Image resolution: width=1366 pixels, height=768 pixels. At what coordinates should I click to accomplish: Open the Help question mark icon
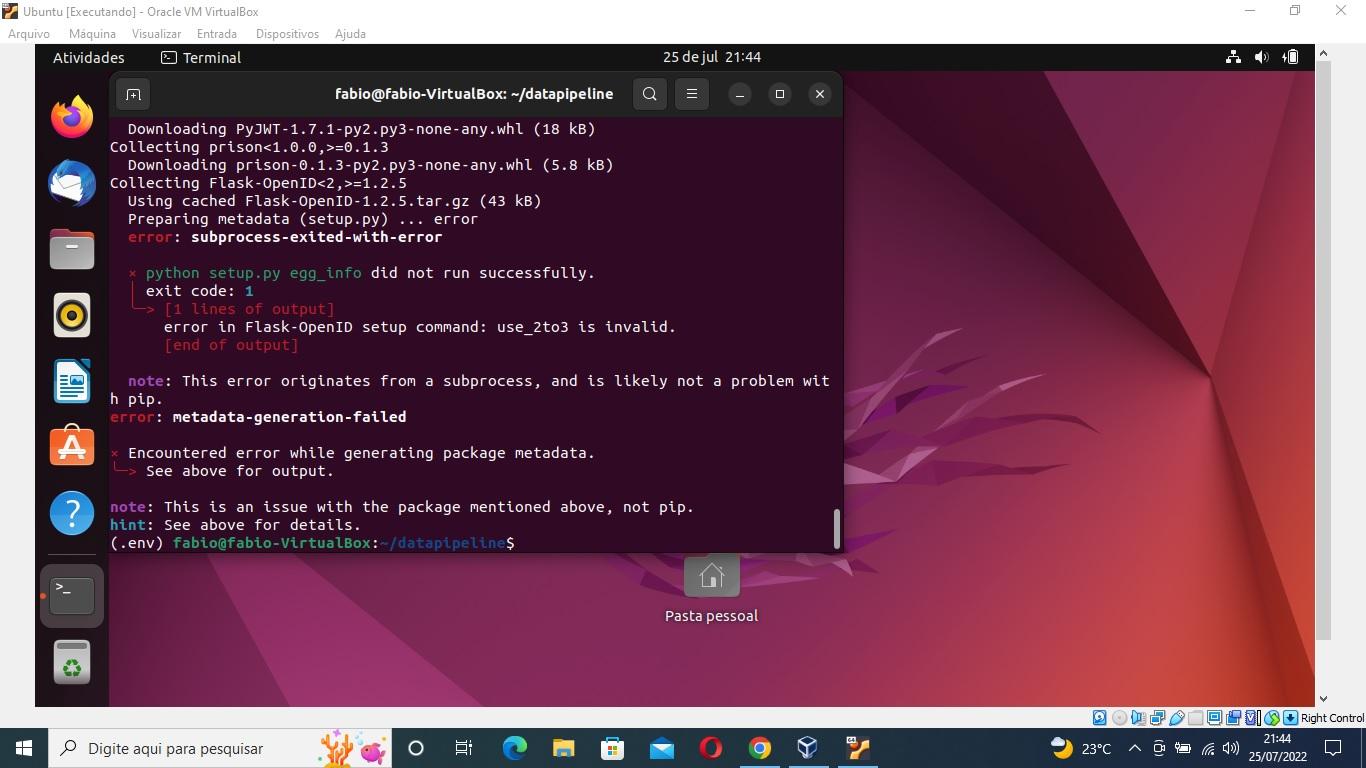pyautogui.click(x=72, y=513)
